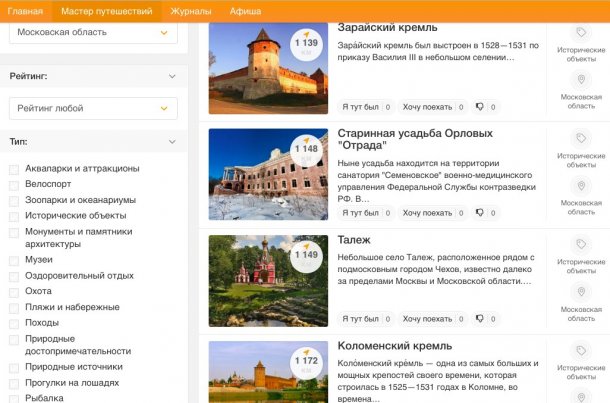
Task: Click 1 148 km distance badge
Action: (x=307, y=151)
